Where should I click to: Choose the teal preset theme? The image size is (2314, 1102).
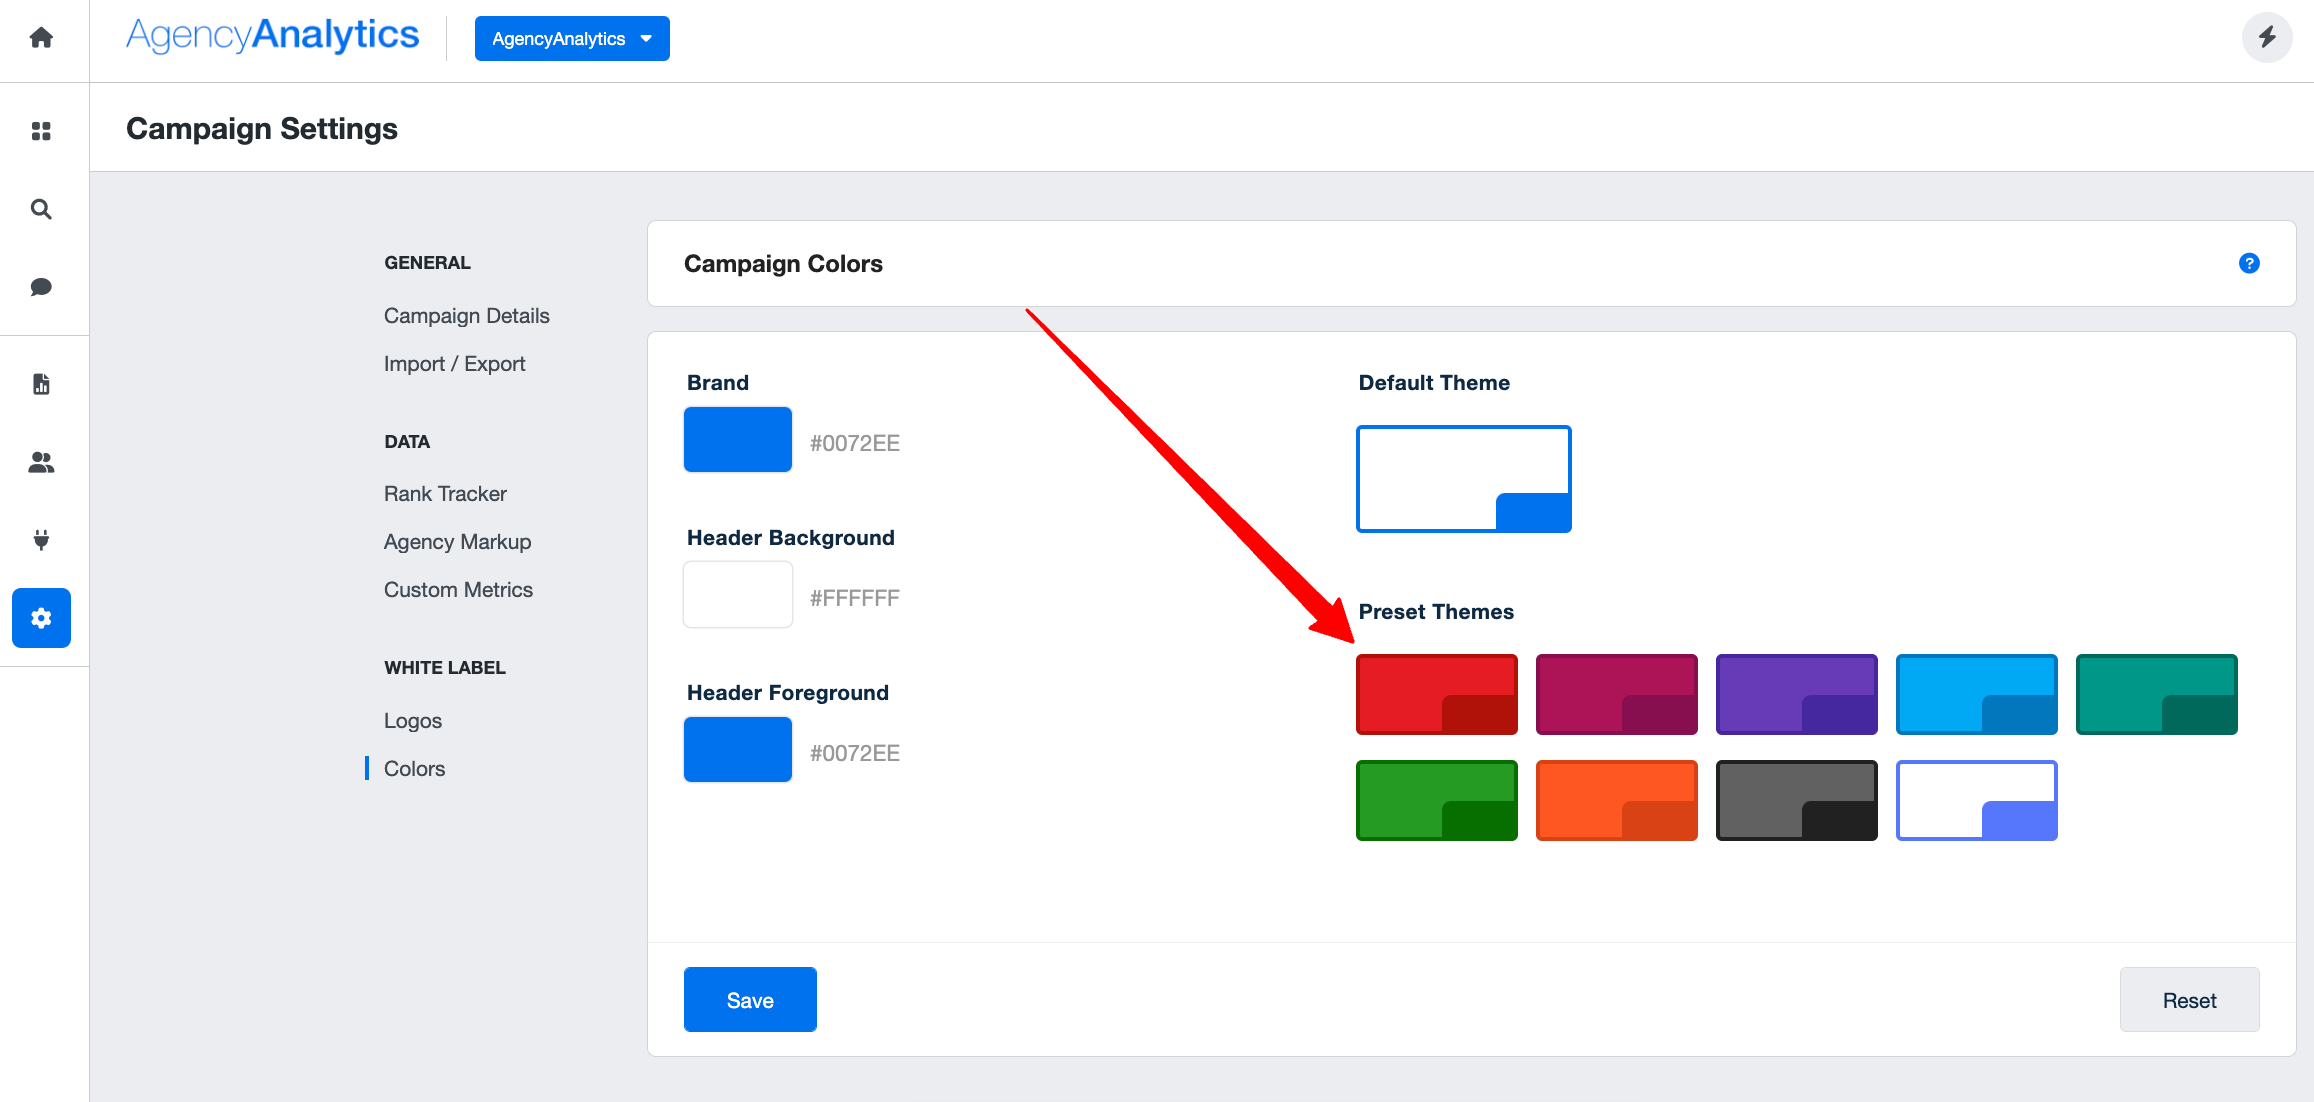tap(2157, 695)
